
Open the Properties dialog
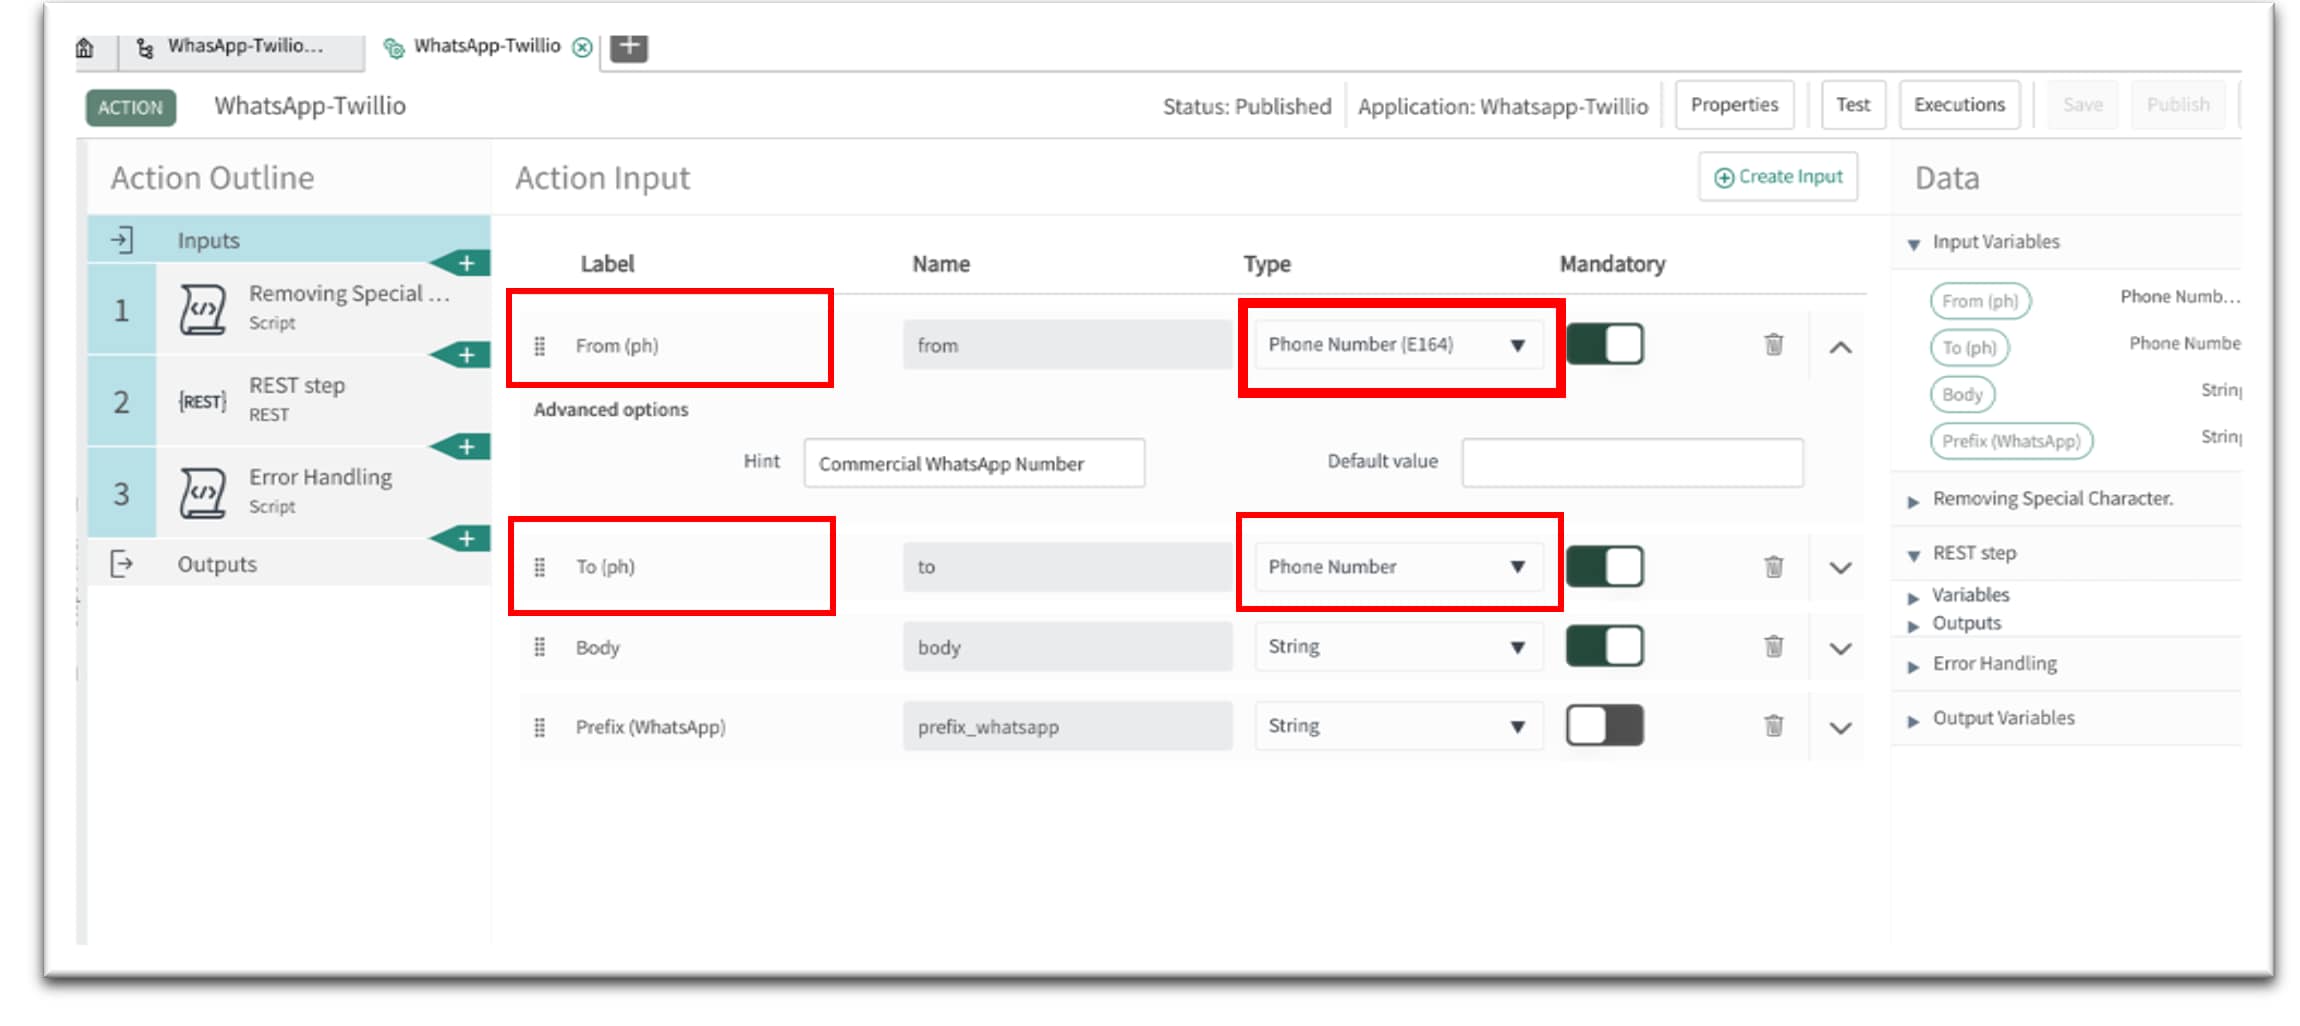pyautogui.click(x=1734, y=105)
